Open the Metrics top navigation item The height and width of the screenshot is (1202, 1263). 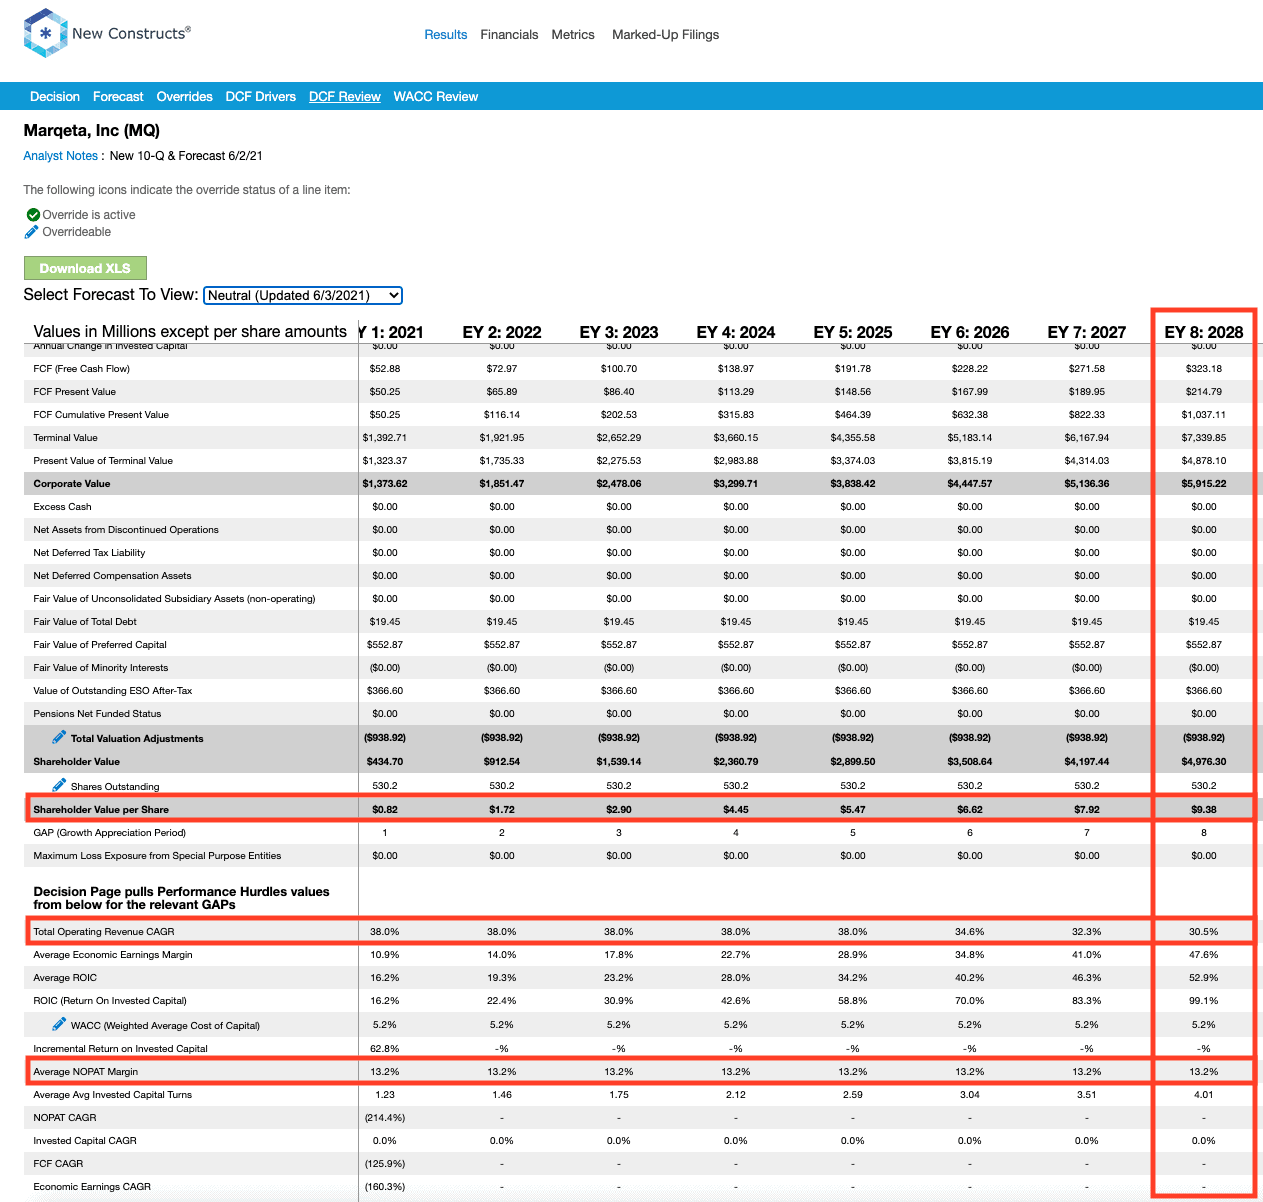pos(573,34)
